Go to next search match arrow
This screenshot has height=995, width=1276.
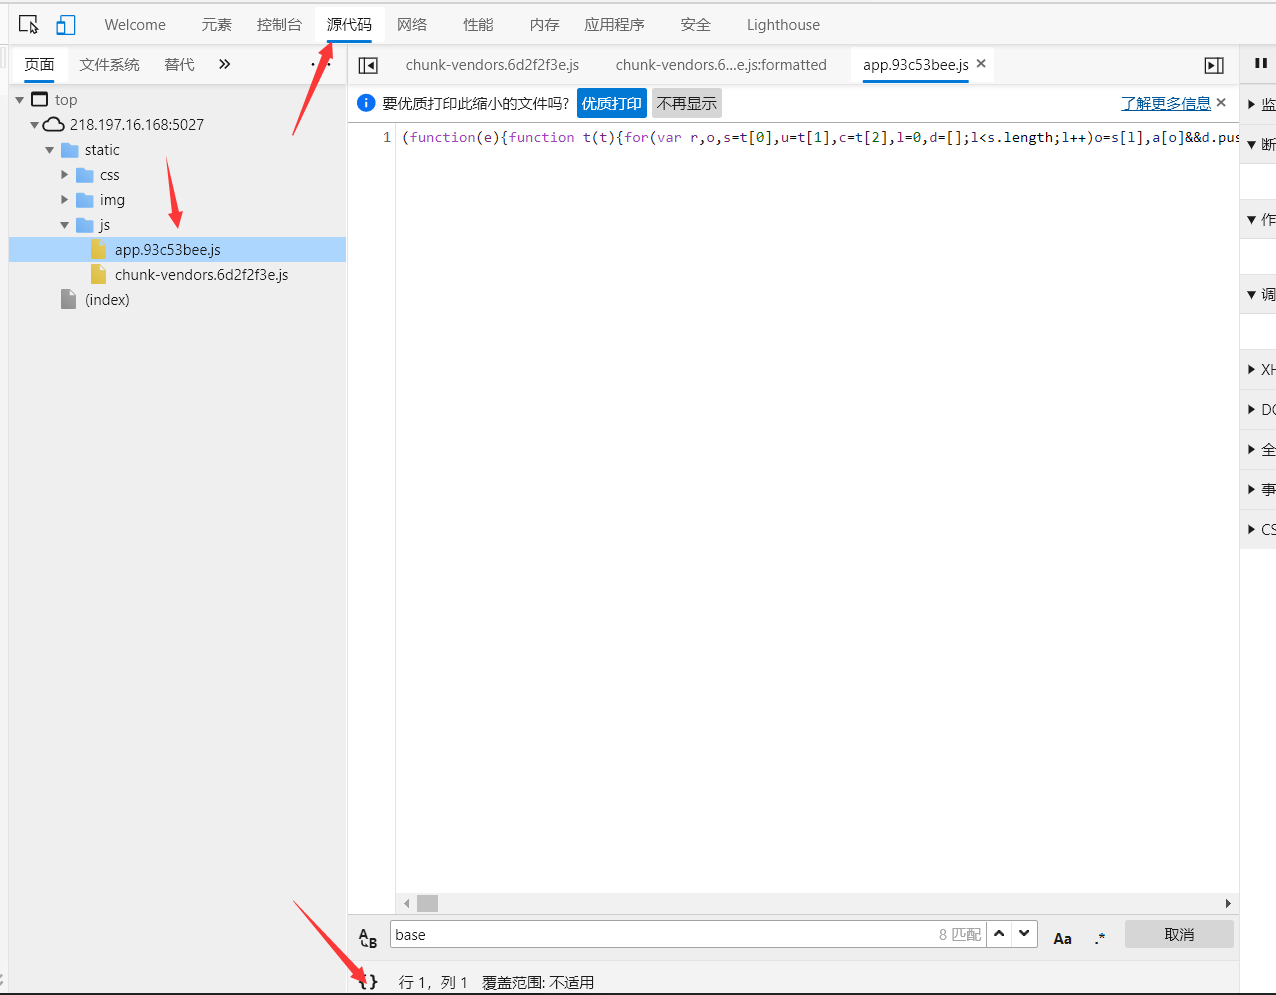click(x=1024, y=934)
